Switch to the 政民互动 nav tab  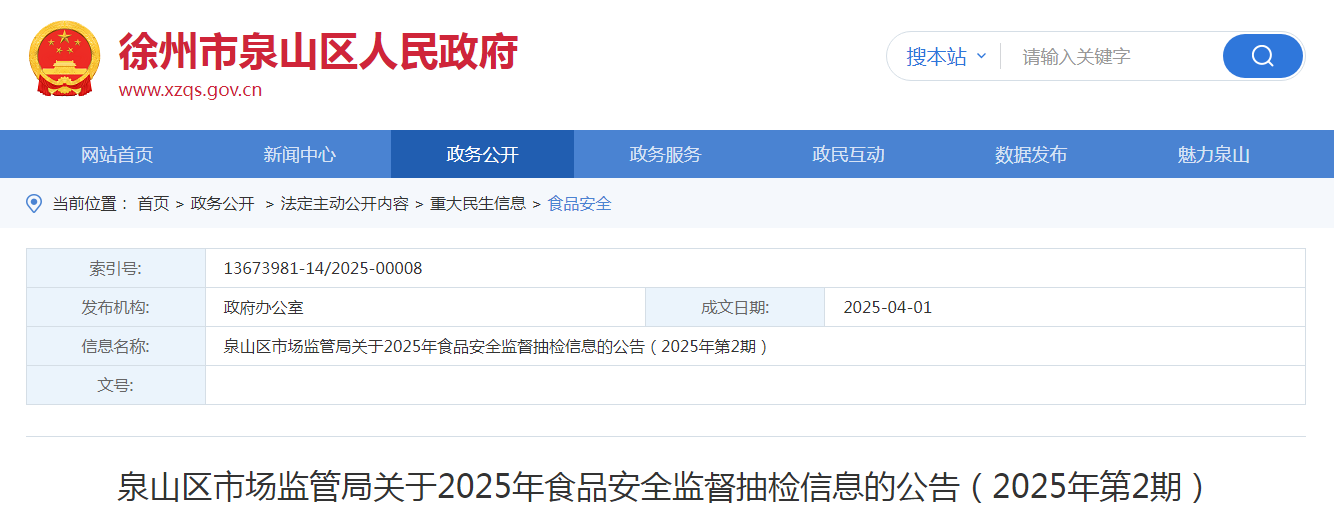coord(848,154)
